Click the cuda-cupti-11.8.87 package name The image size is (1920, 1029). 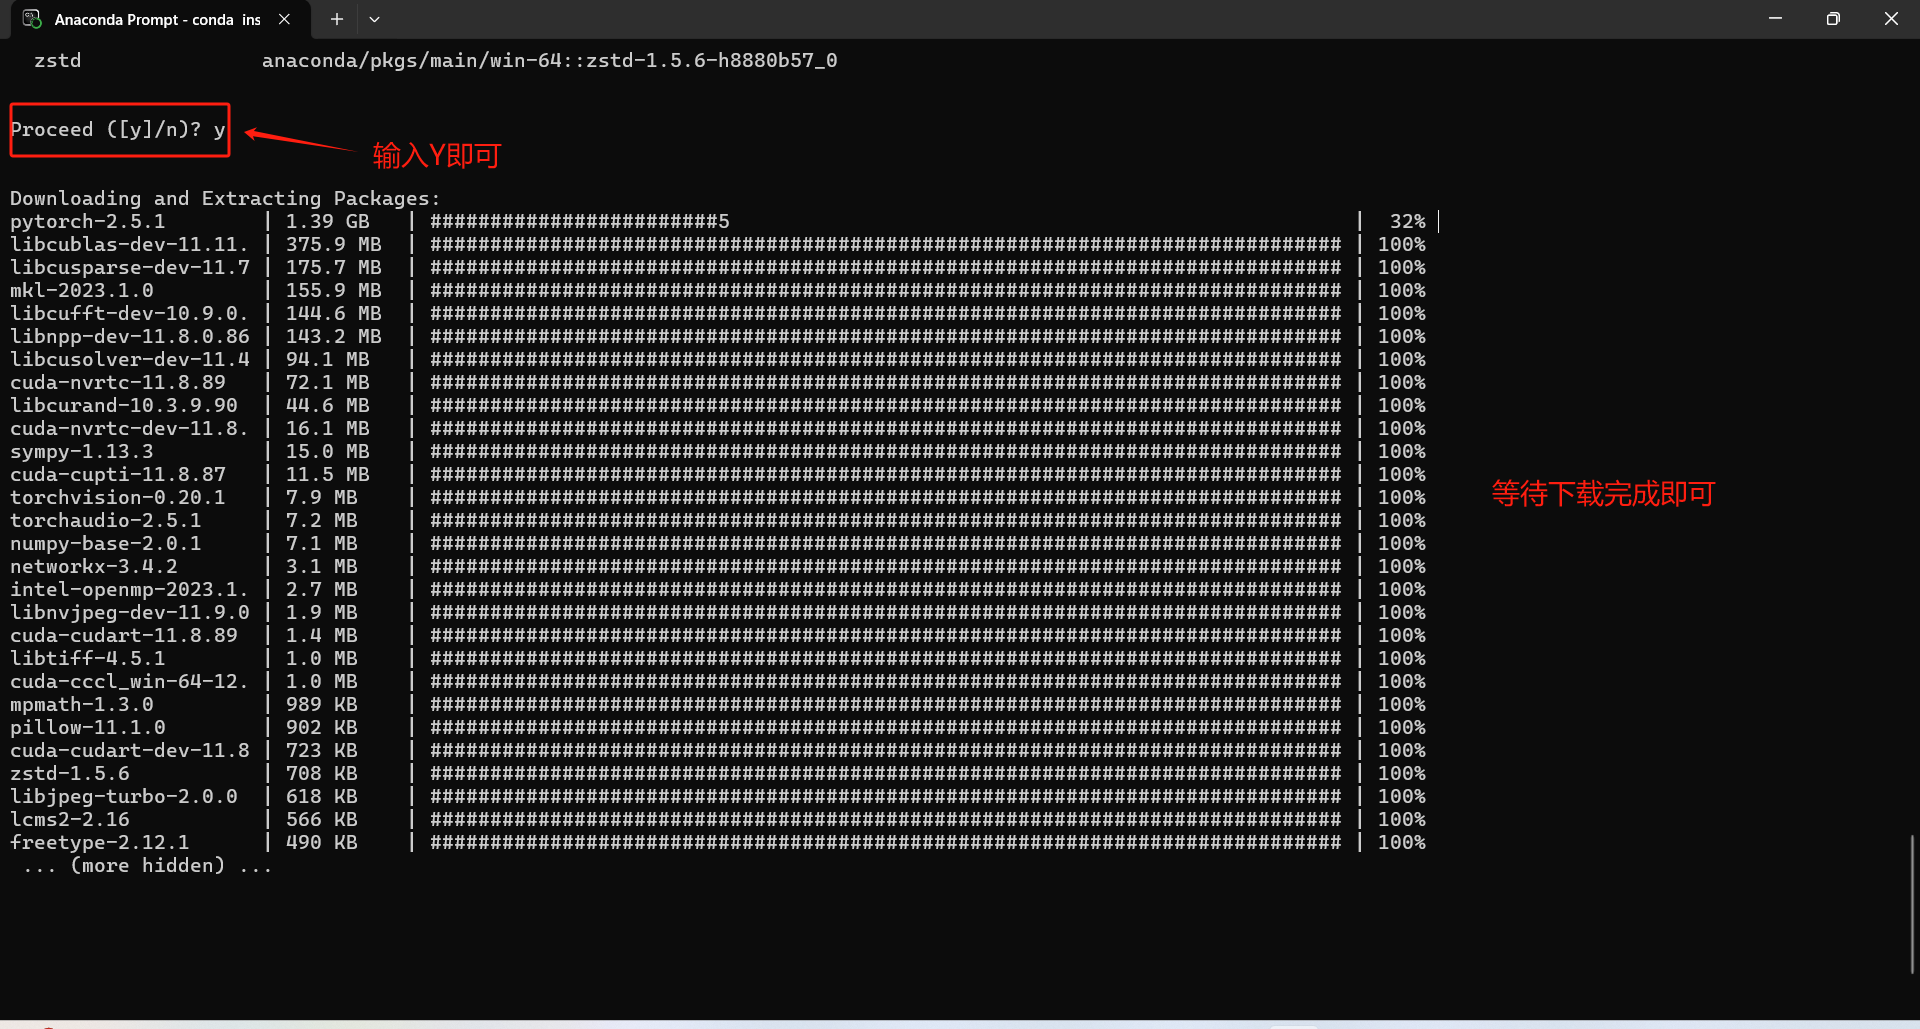click(118, 474)
